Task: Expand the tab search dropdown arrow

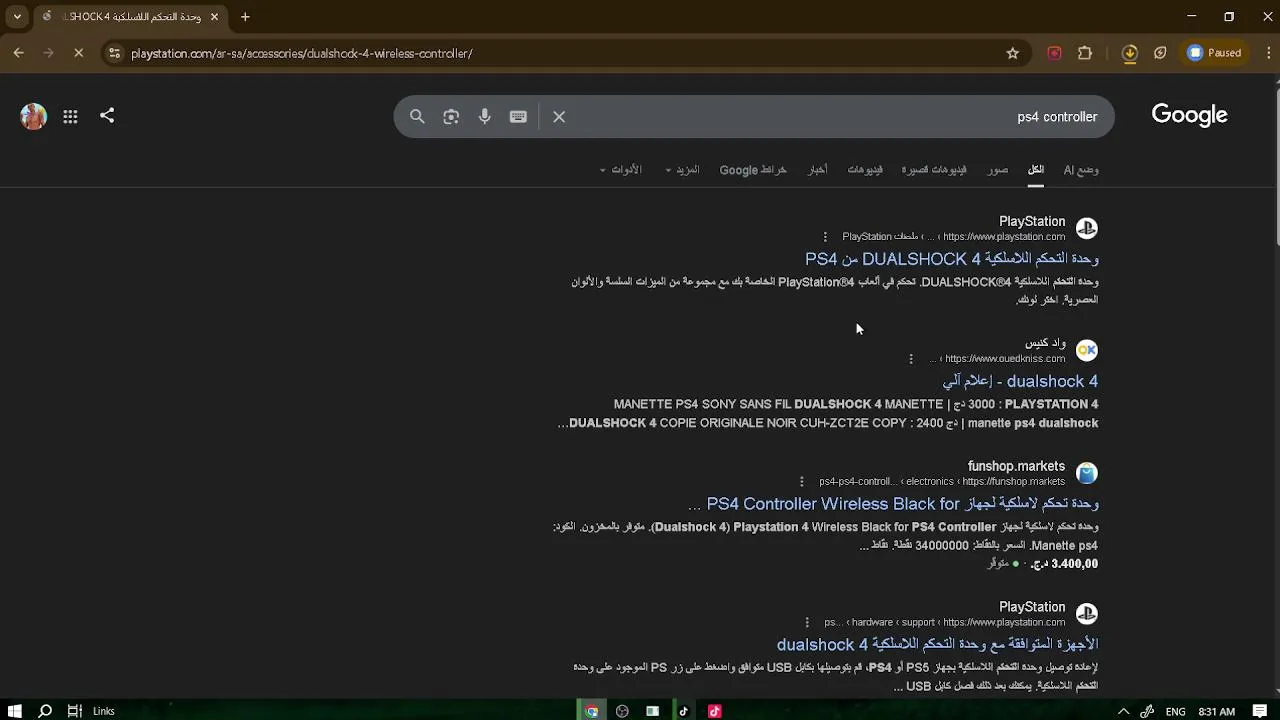Action: [x=17, y=17]
